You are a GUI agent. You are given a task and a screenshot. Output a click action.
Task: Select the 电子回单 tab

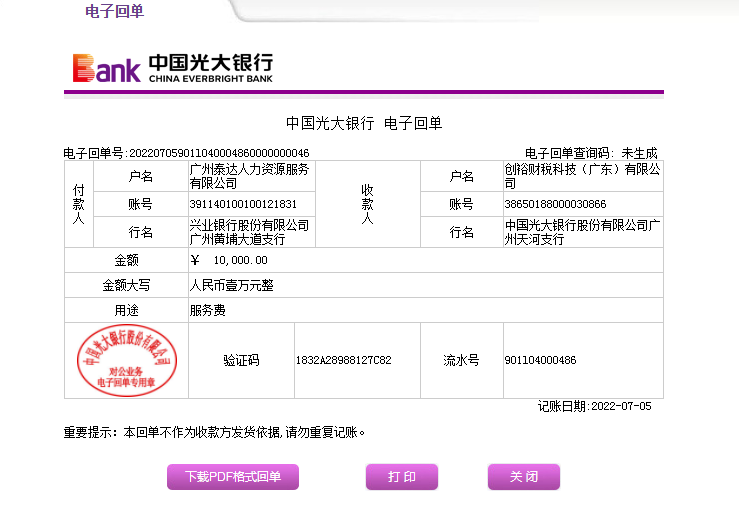[115, 11]
